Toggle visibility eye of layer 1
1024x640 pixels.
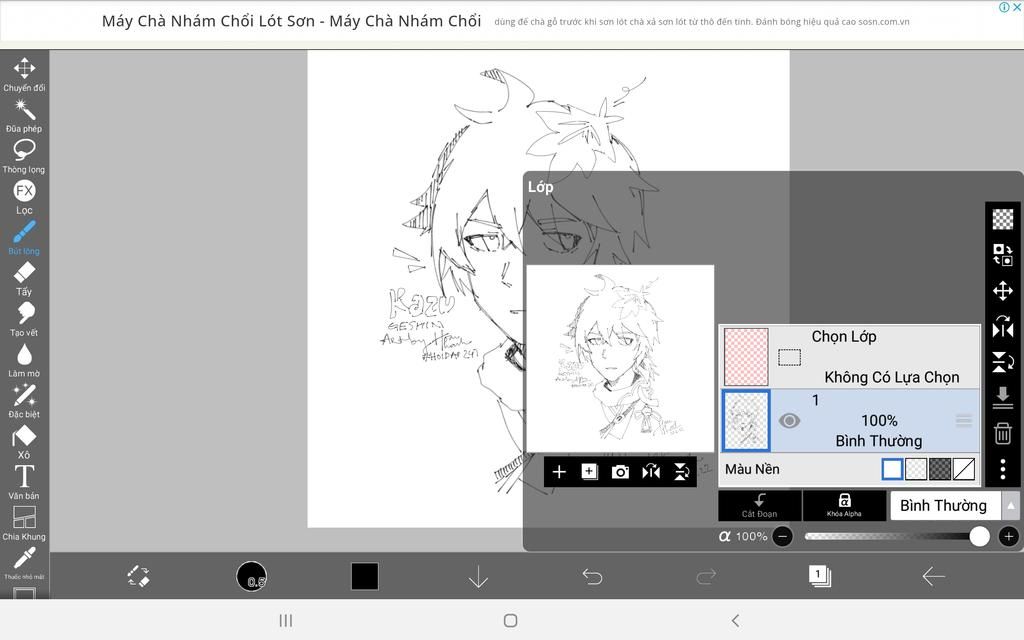pyautogui.click(x=789, y=421)
